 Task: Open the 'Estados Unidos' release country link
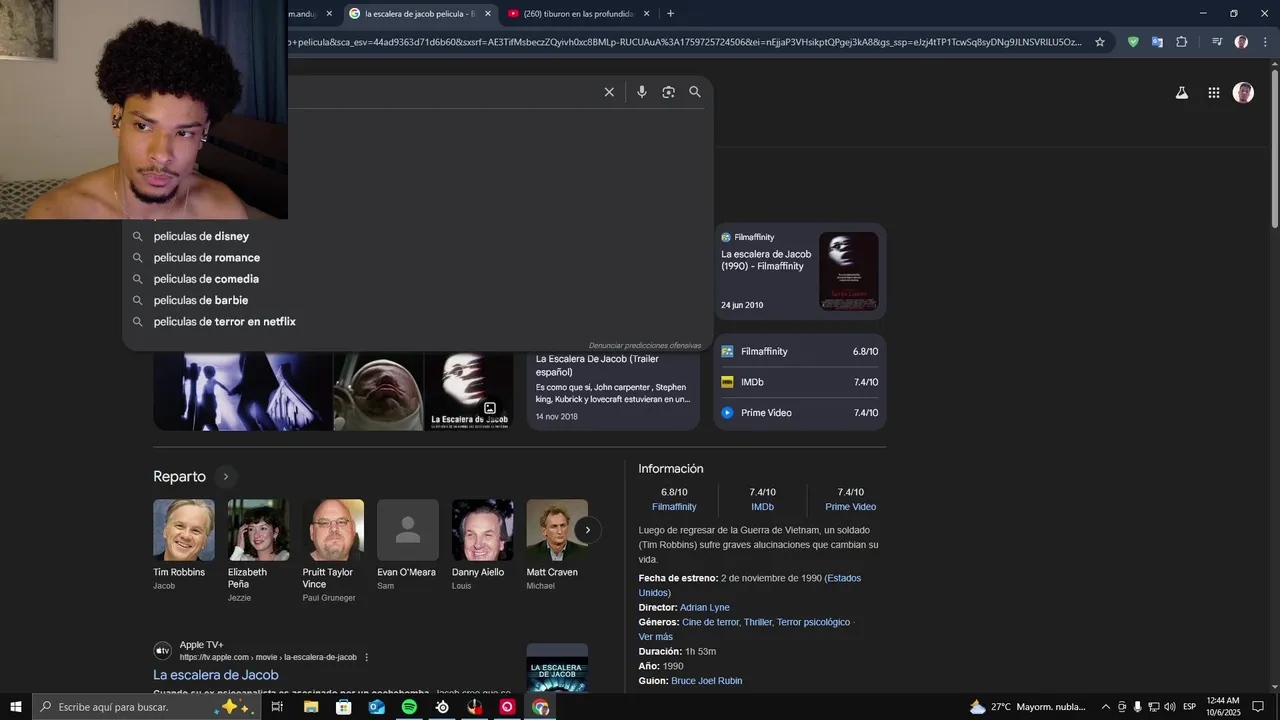click(844, 578)
